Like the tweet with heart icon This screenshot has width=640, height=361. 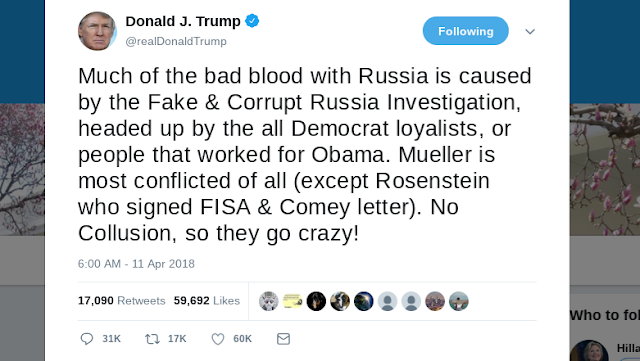pos(218,339)
